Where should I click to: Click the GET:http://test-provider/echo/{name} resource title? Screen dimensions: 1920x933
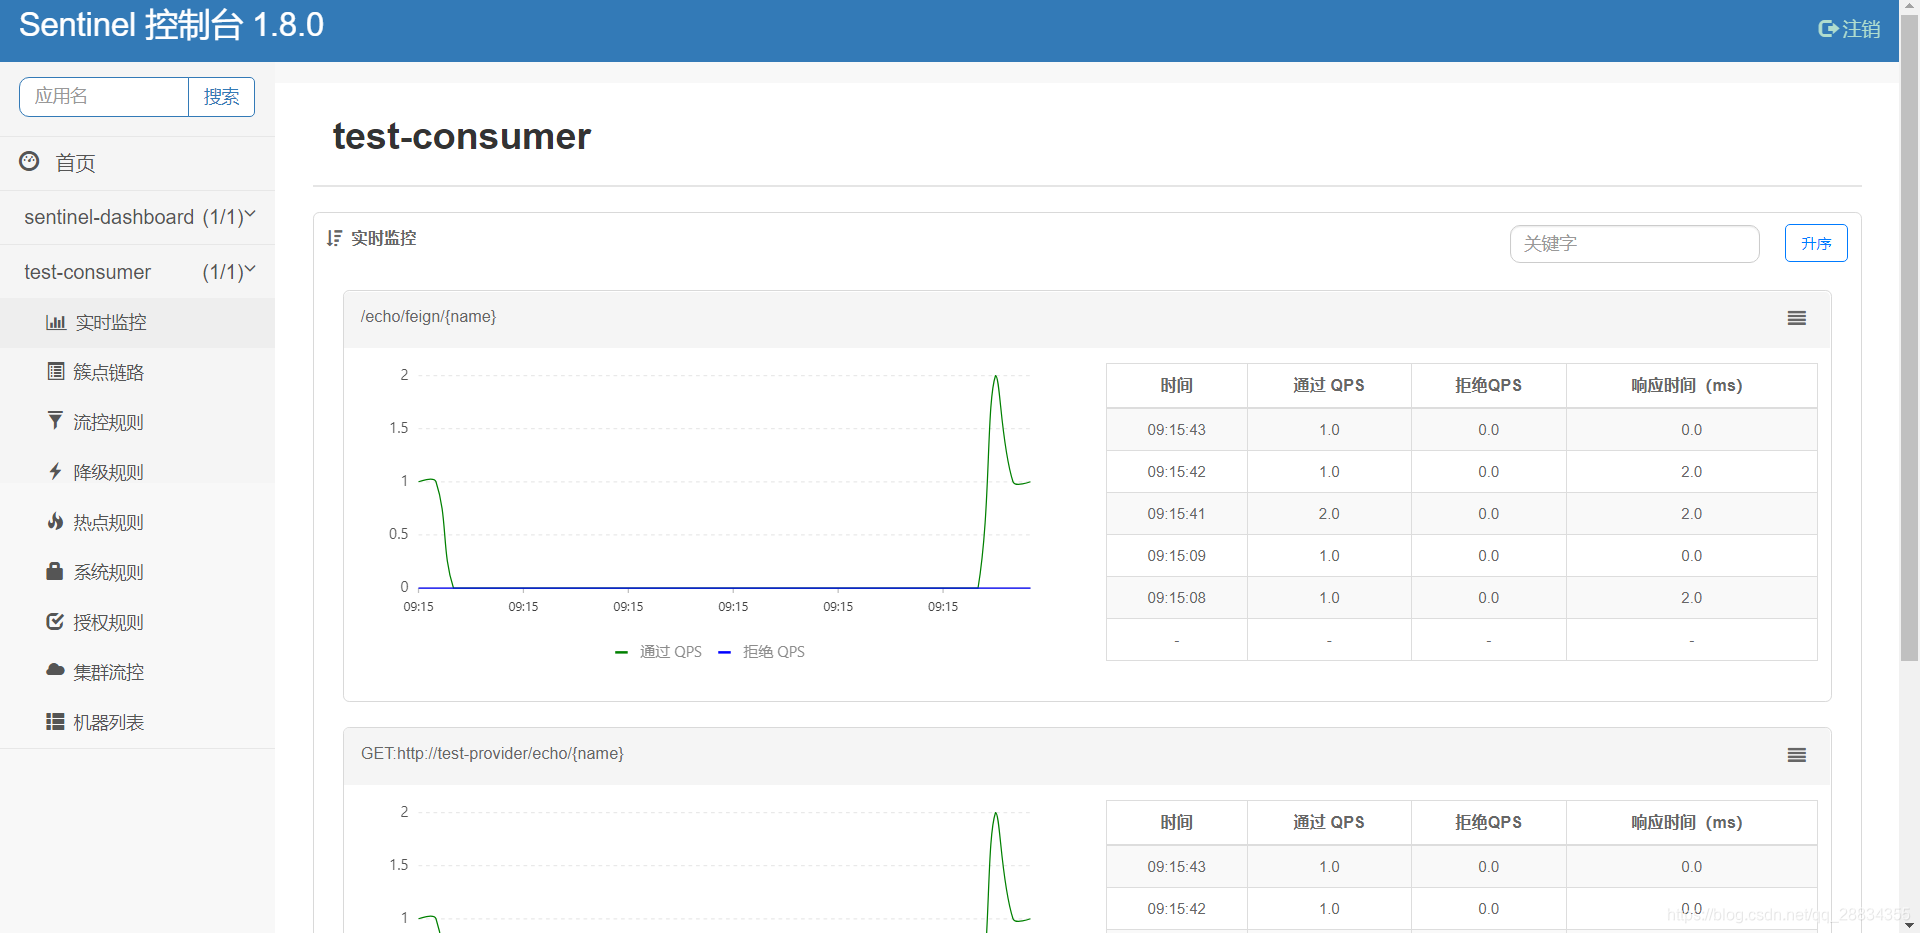(x=492, y=754)
